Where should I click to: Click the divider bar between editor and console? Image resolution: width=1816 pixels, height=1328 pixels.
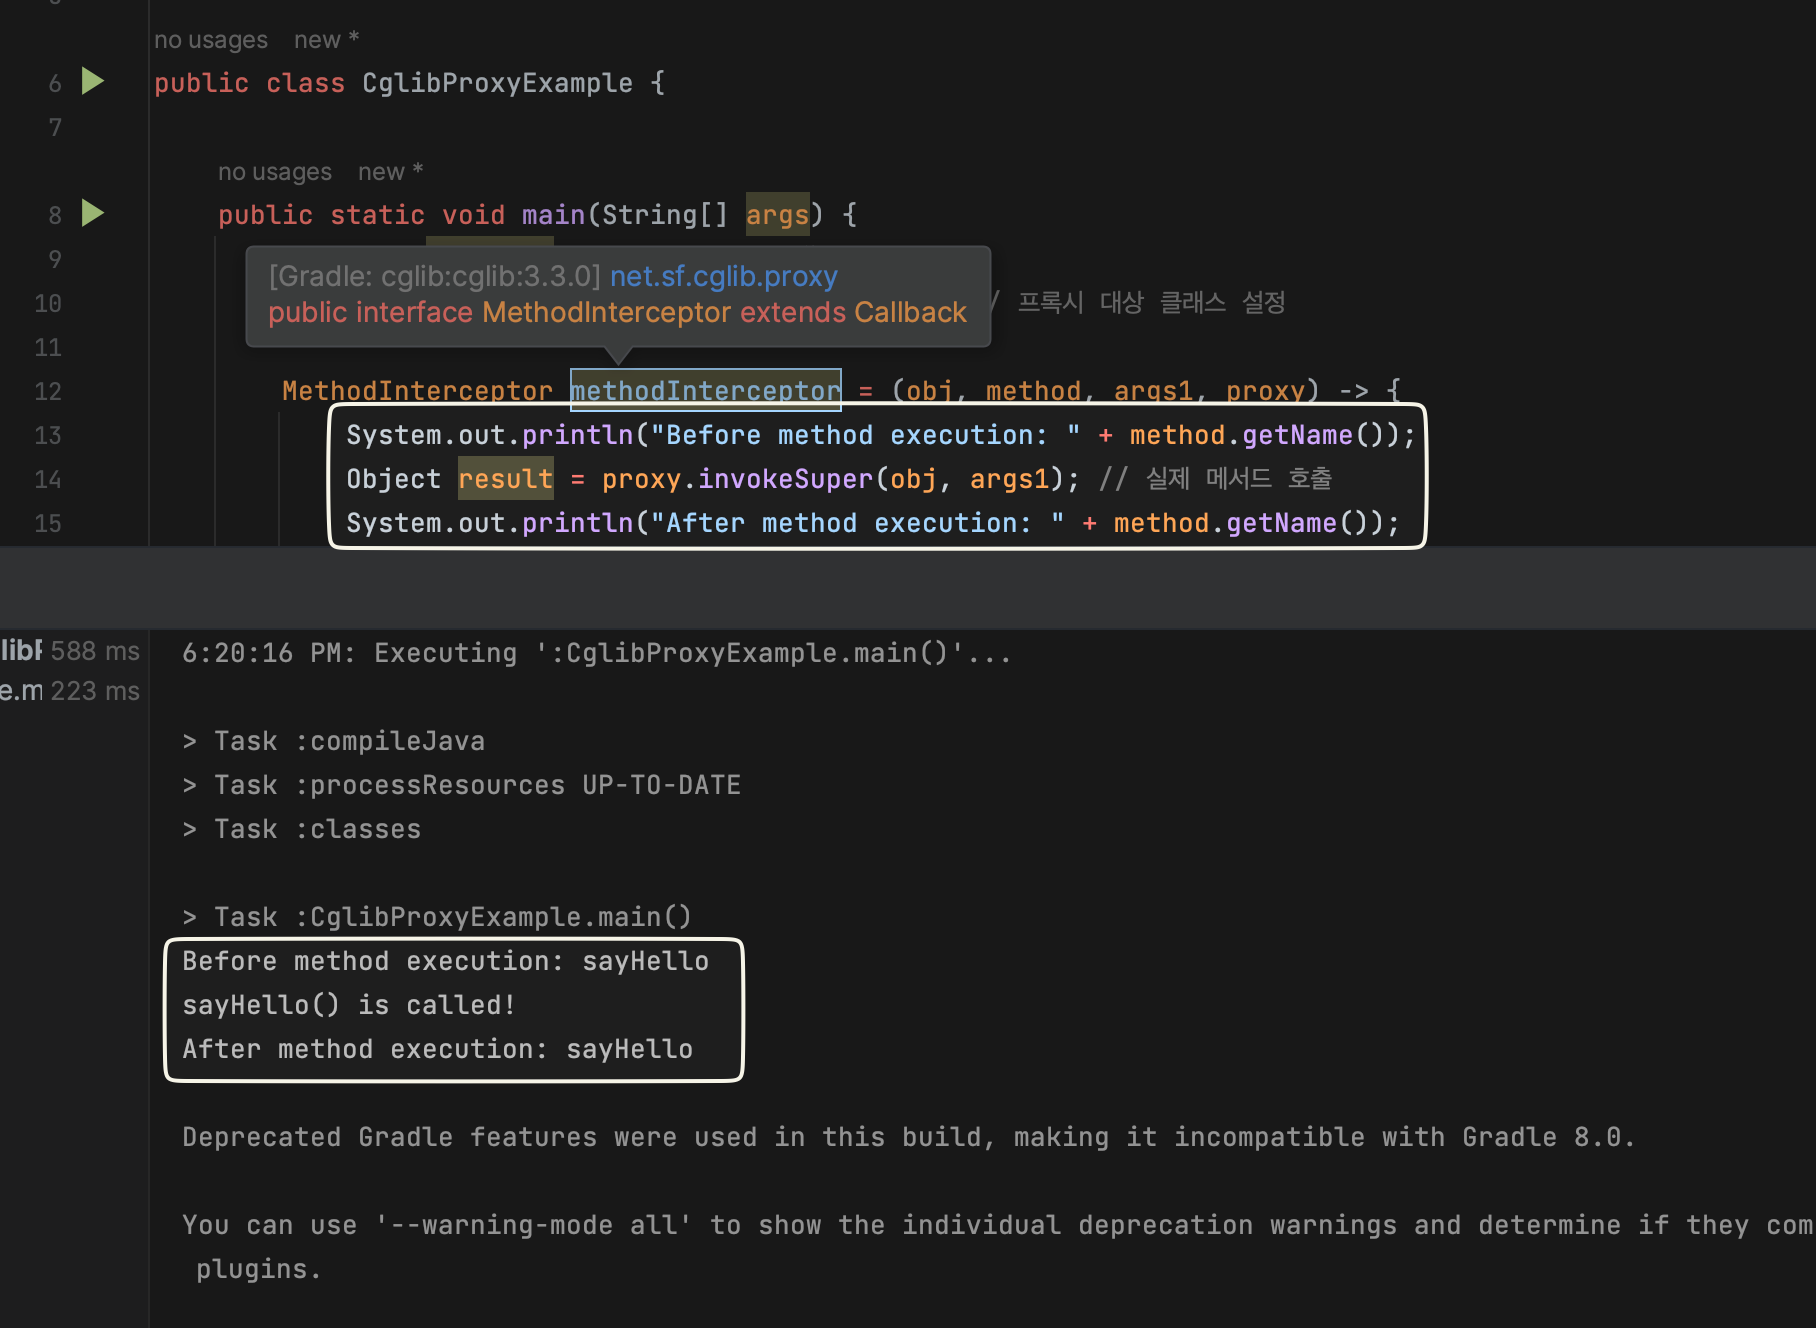(x=908, y=588)
